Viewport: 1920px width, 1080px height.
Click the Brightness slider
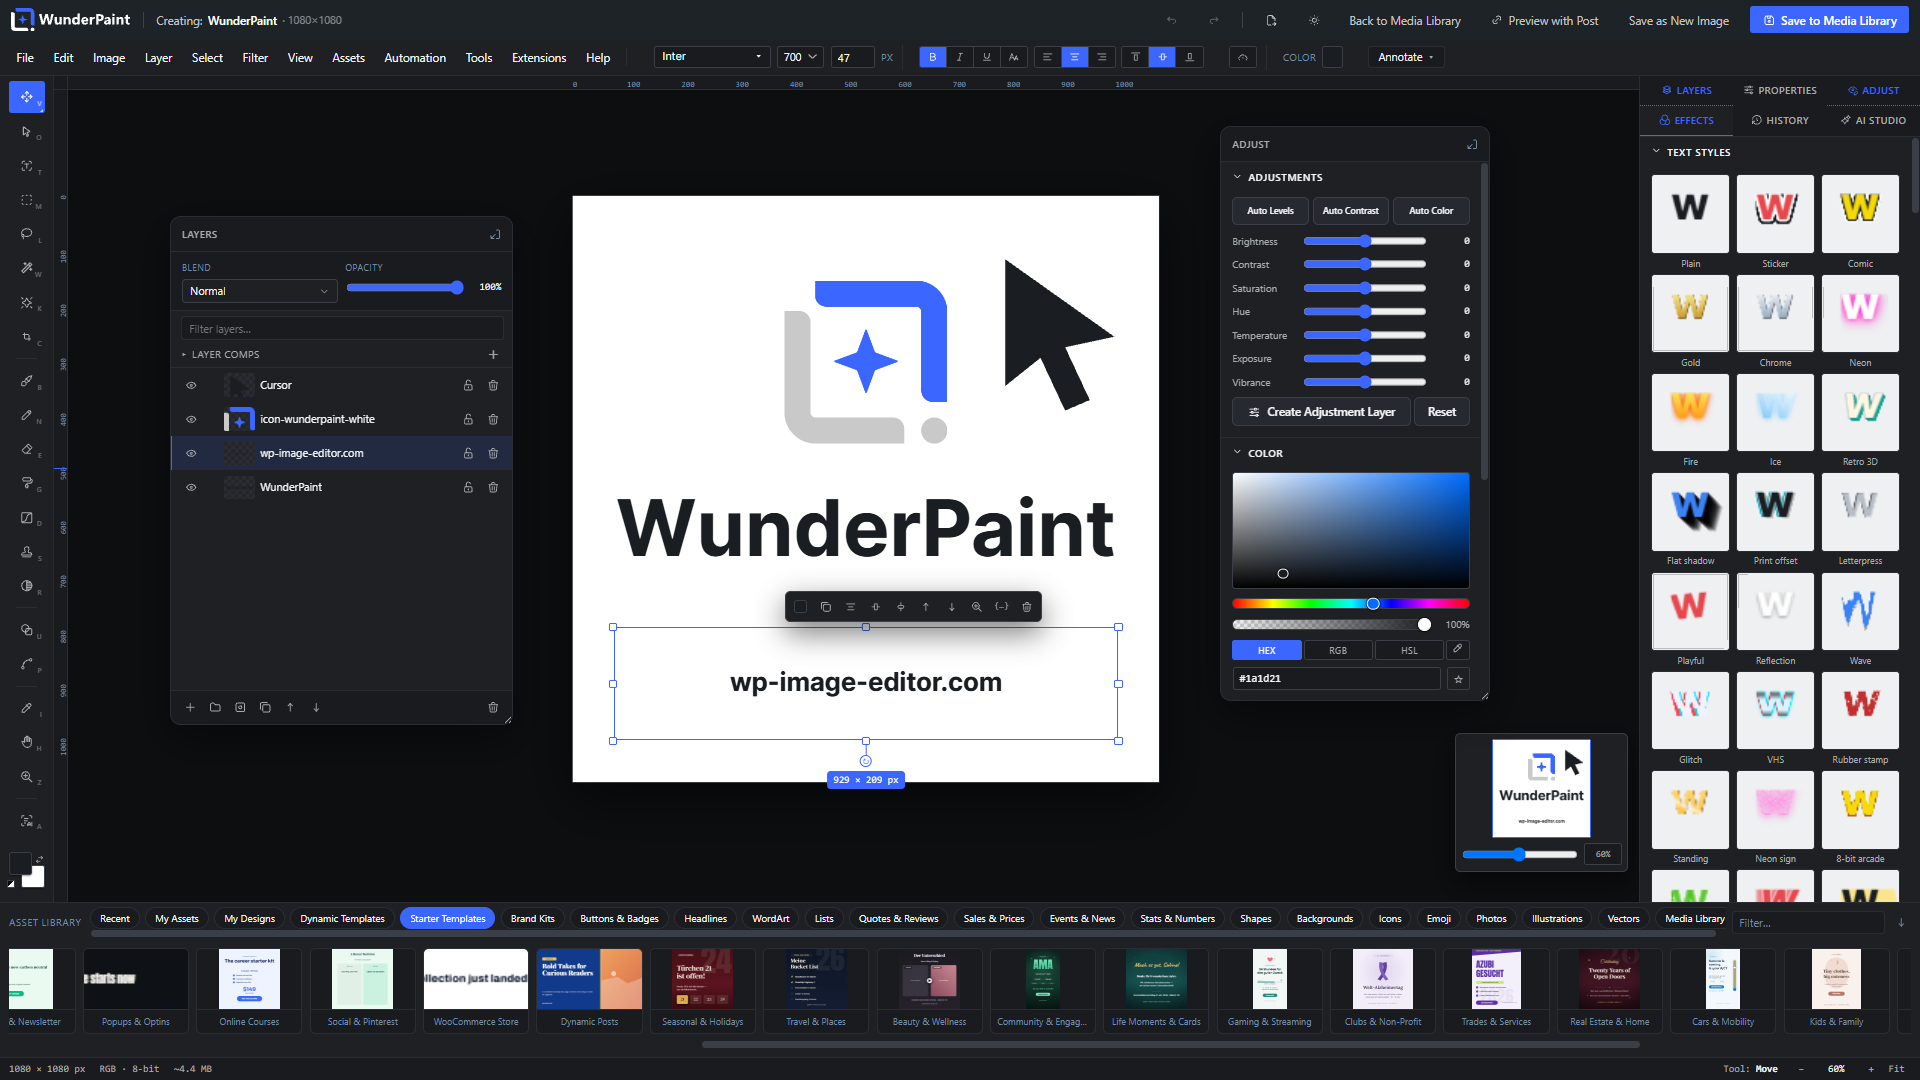click(1365, 241)
